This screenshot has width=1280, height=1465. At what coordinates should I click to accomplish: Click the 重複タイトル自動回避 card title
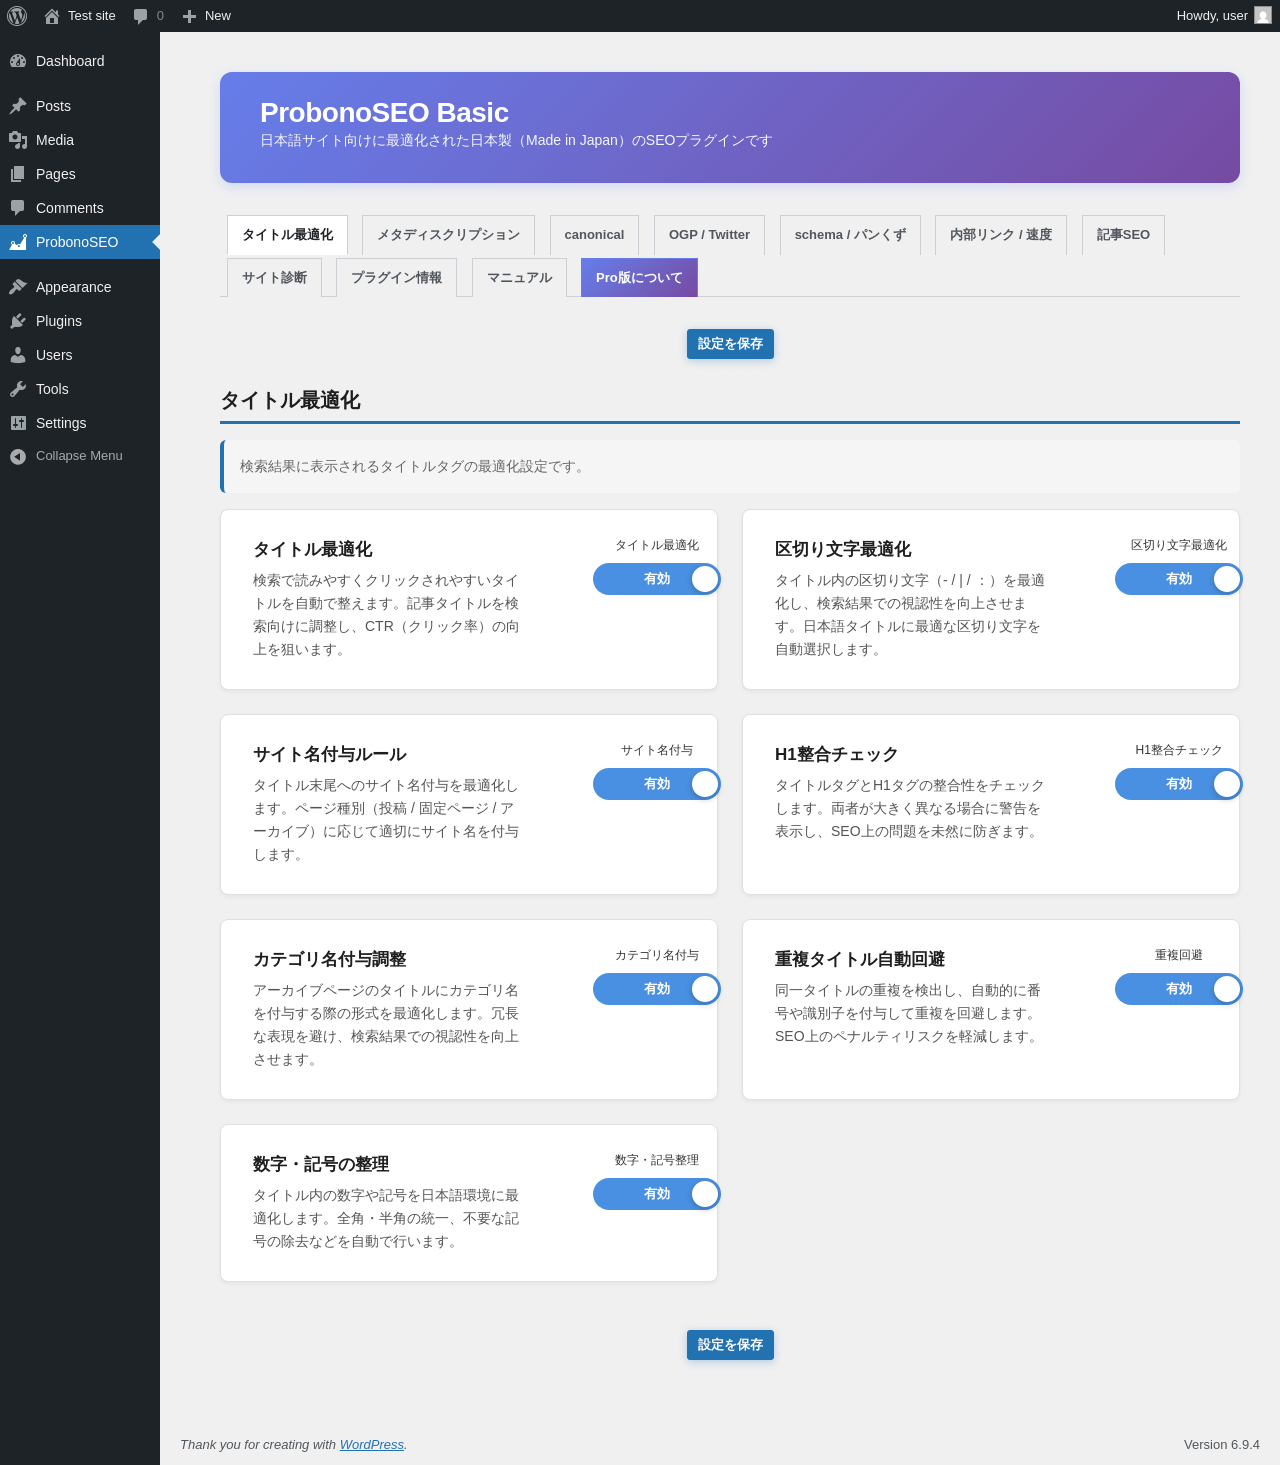click(x=860, y=959)
